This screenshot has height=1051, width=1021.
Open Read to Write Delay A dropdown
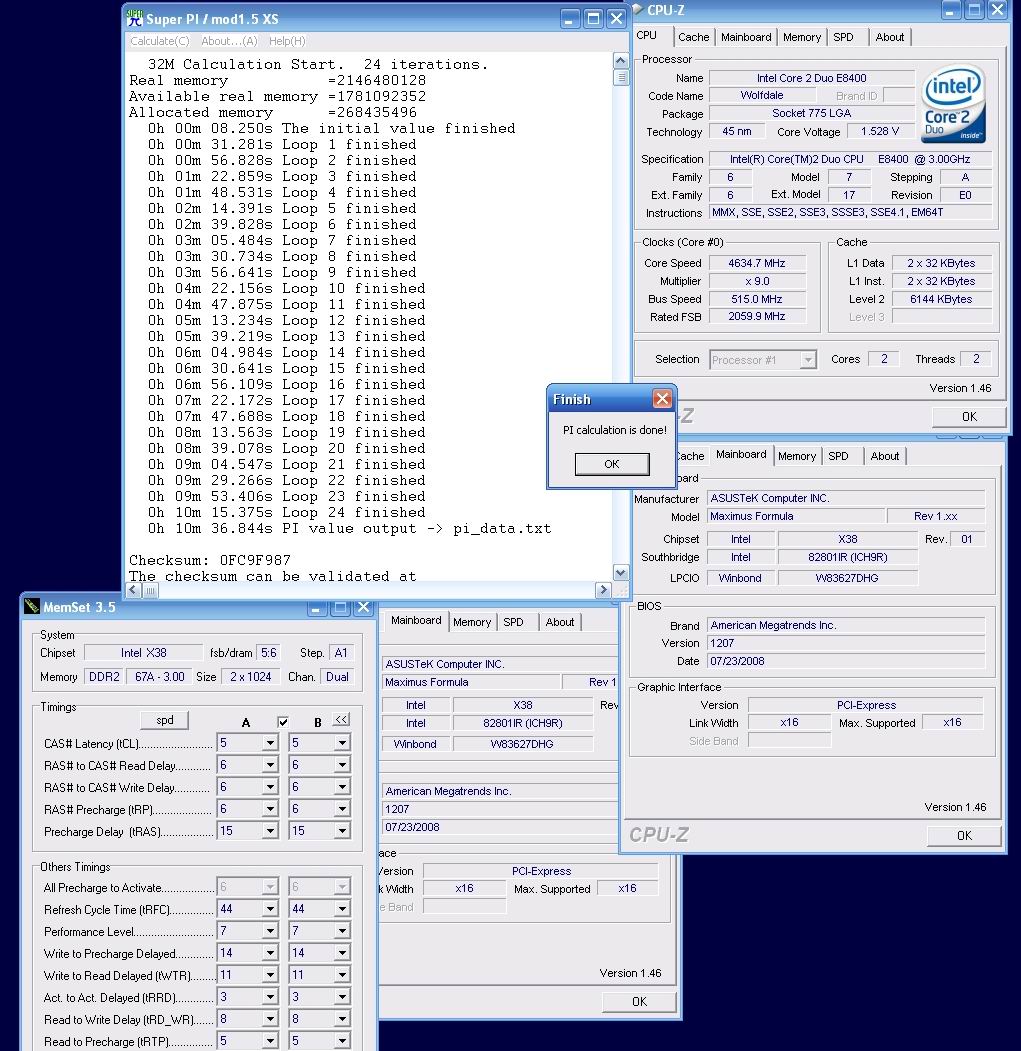click(270, 1019)
